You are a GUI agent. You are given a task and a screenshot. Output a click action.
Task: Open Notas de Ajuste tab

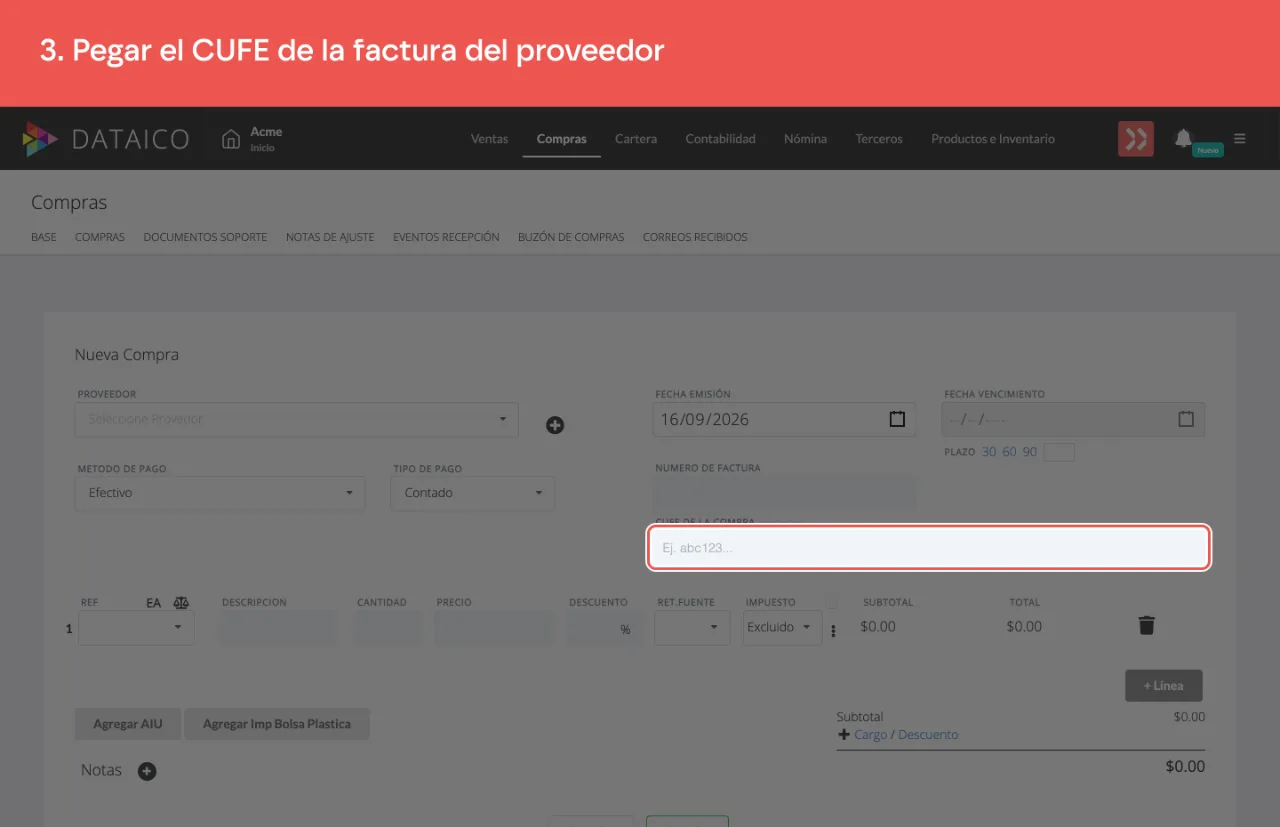[x=330, y=237]
